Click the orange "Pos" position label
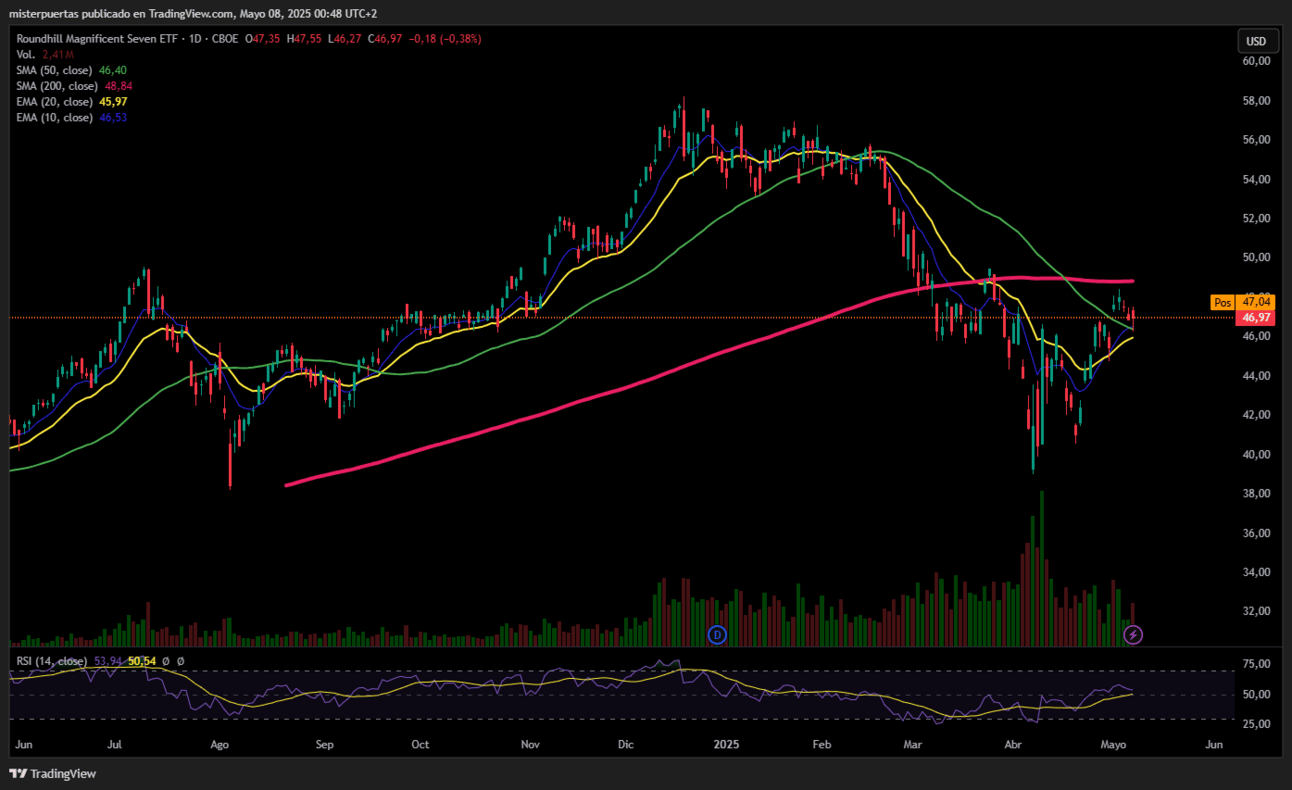The height and width of the screenshot is (790, 1292). point(1222,301)
